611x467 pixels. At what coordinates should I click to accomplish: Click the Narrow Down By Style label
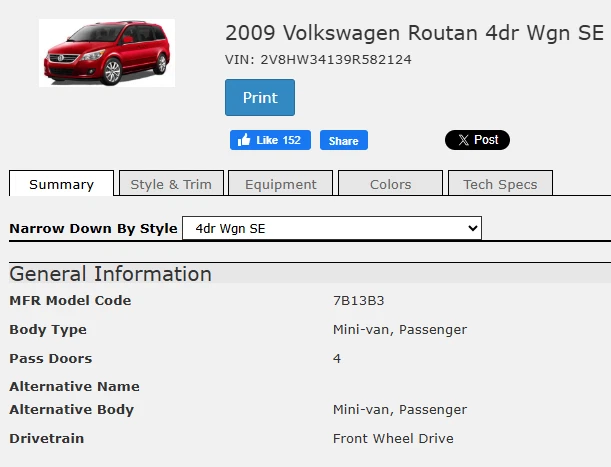94,228
